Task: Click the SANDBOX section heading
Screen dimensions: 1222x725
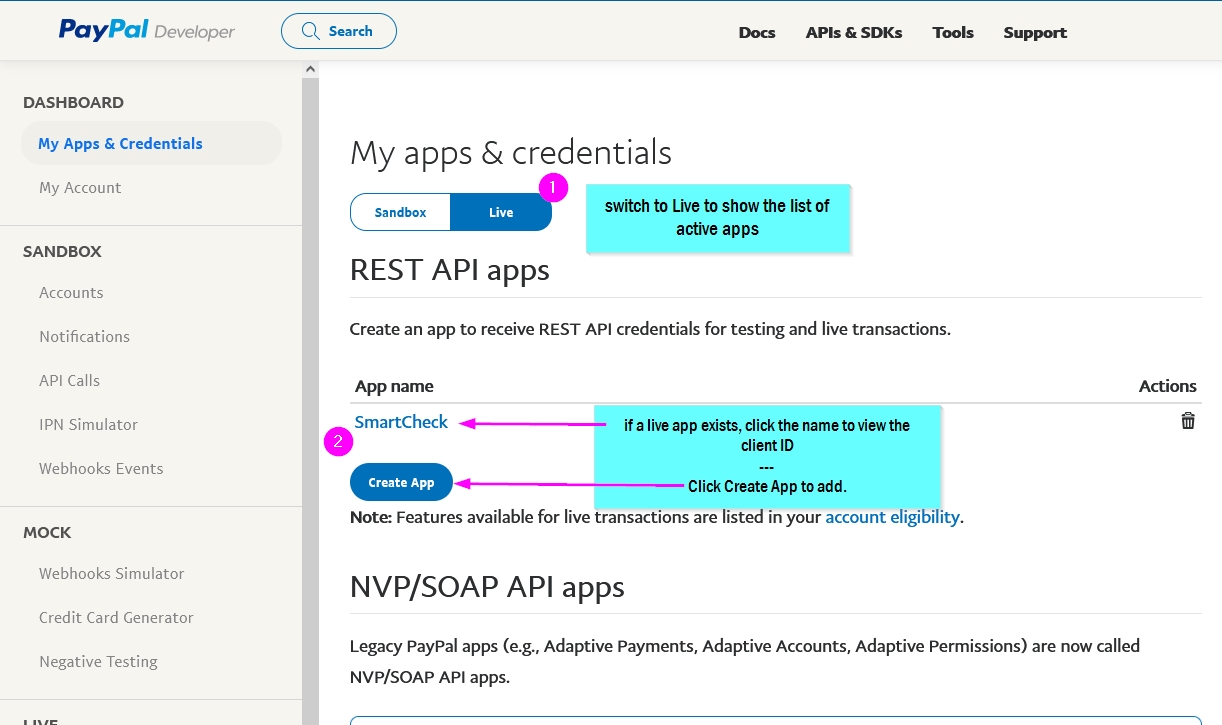Action: [62, 251]
